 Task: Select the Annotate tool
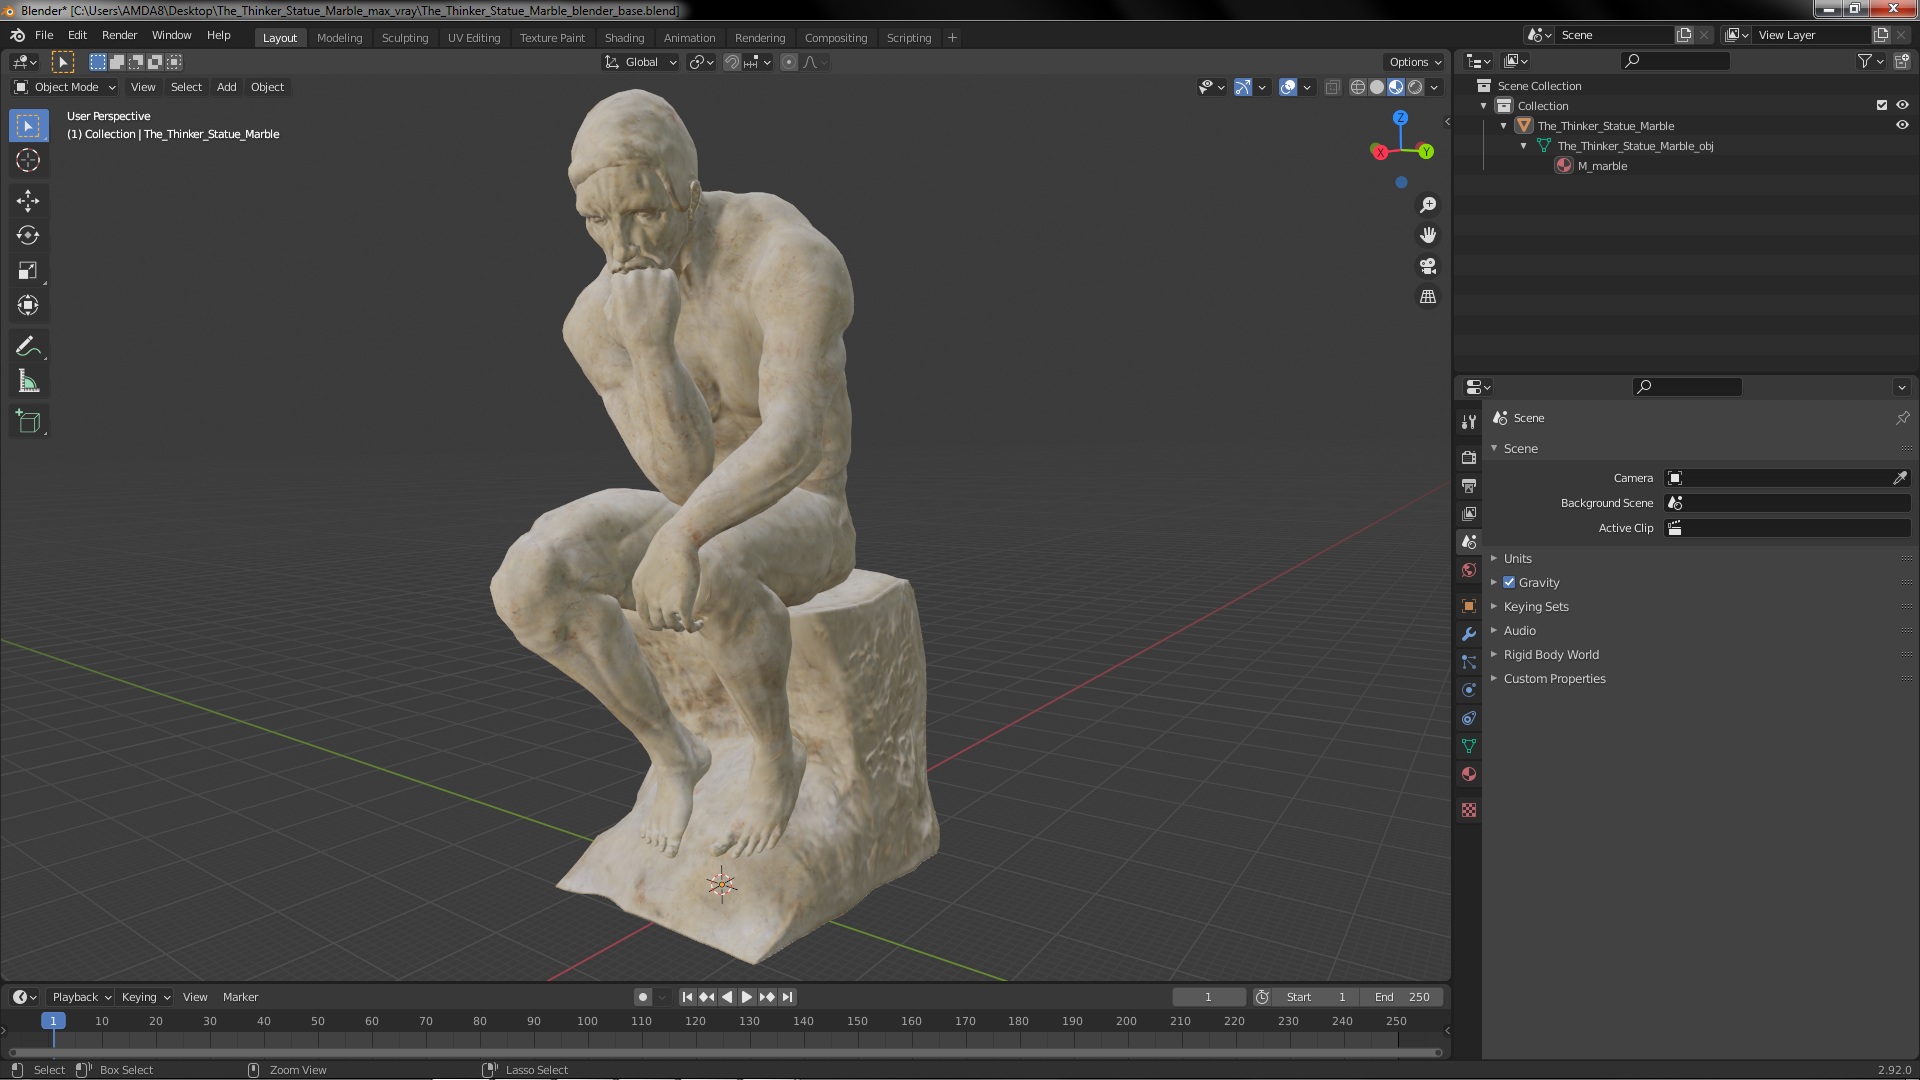28,347
